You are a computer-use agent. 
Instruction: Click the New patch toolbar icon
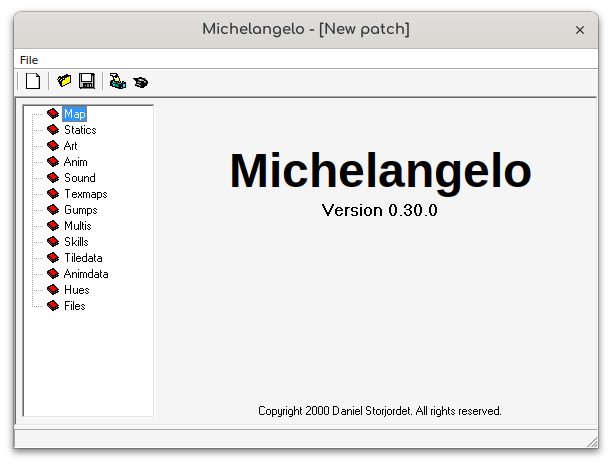click(x=33, y=81)
